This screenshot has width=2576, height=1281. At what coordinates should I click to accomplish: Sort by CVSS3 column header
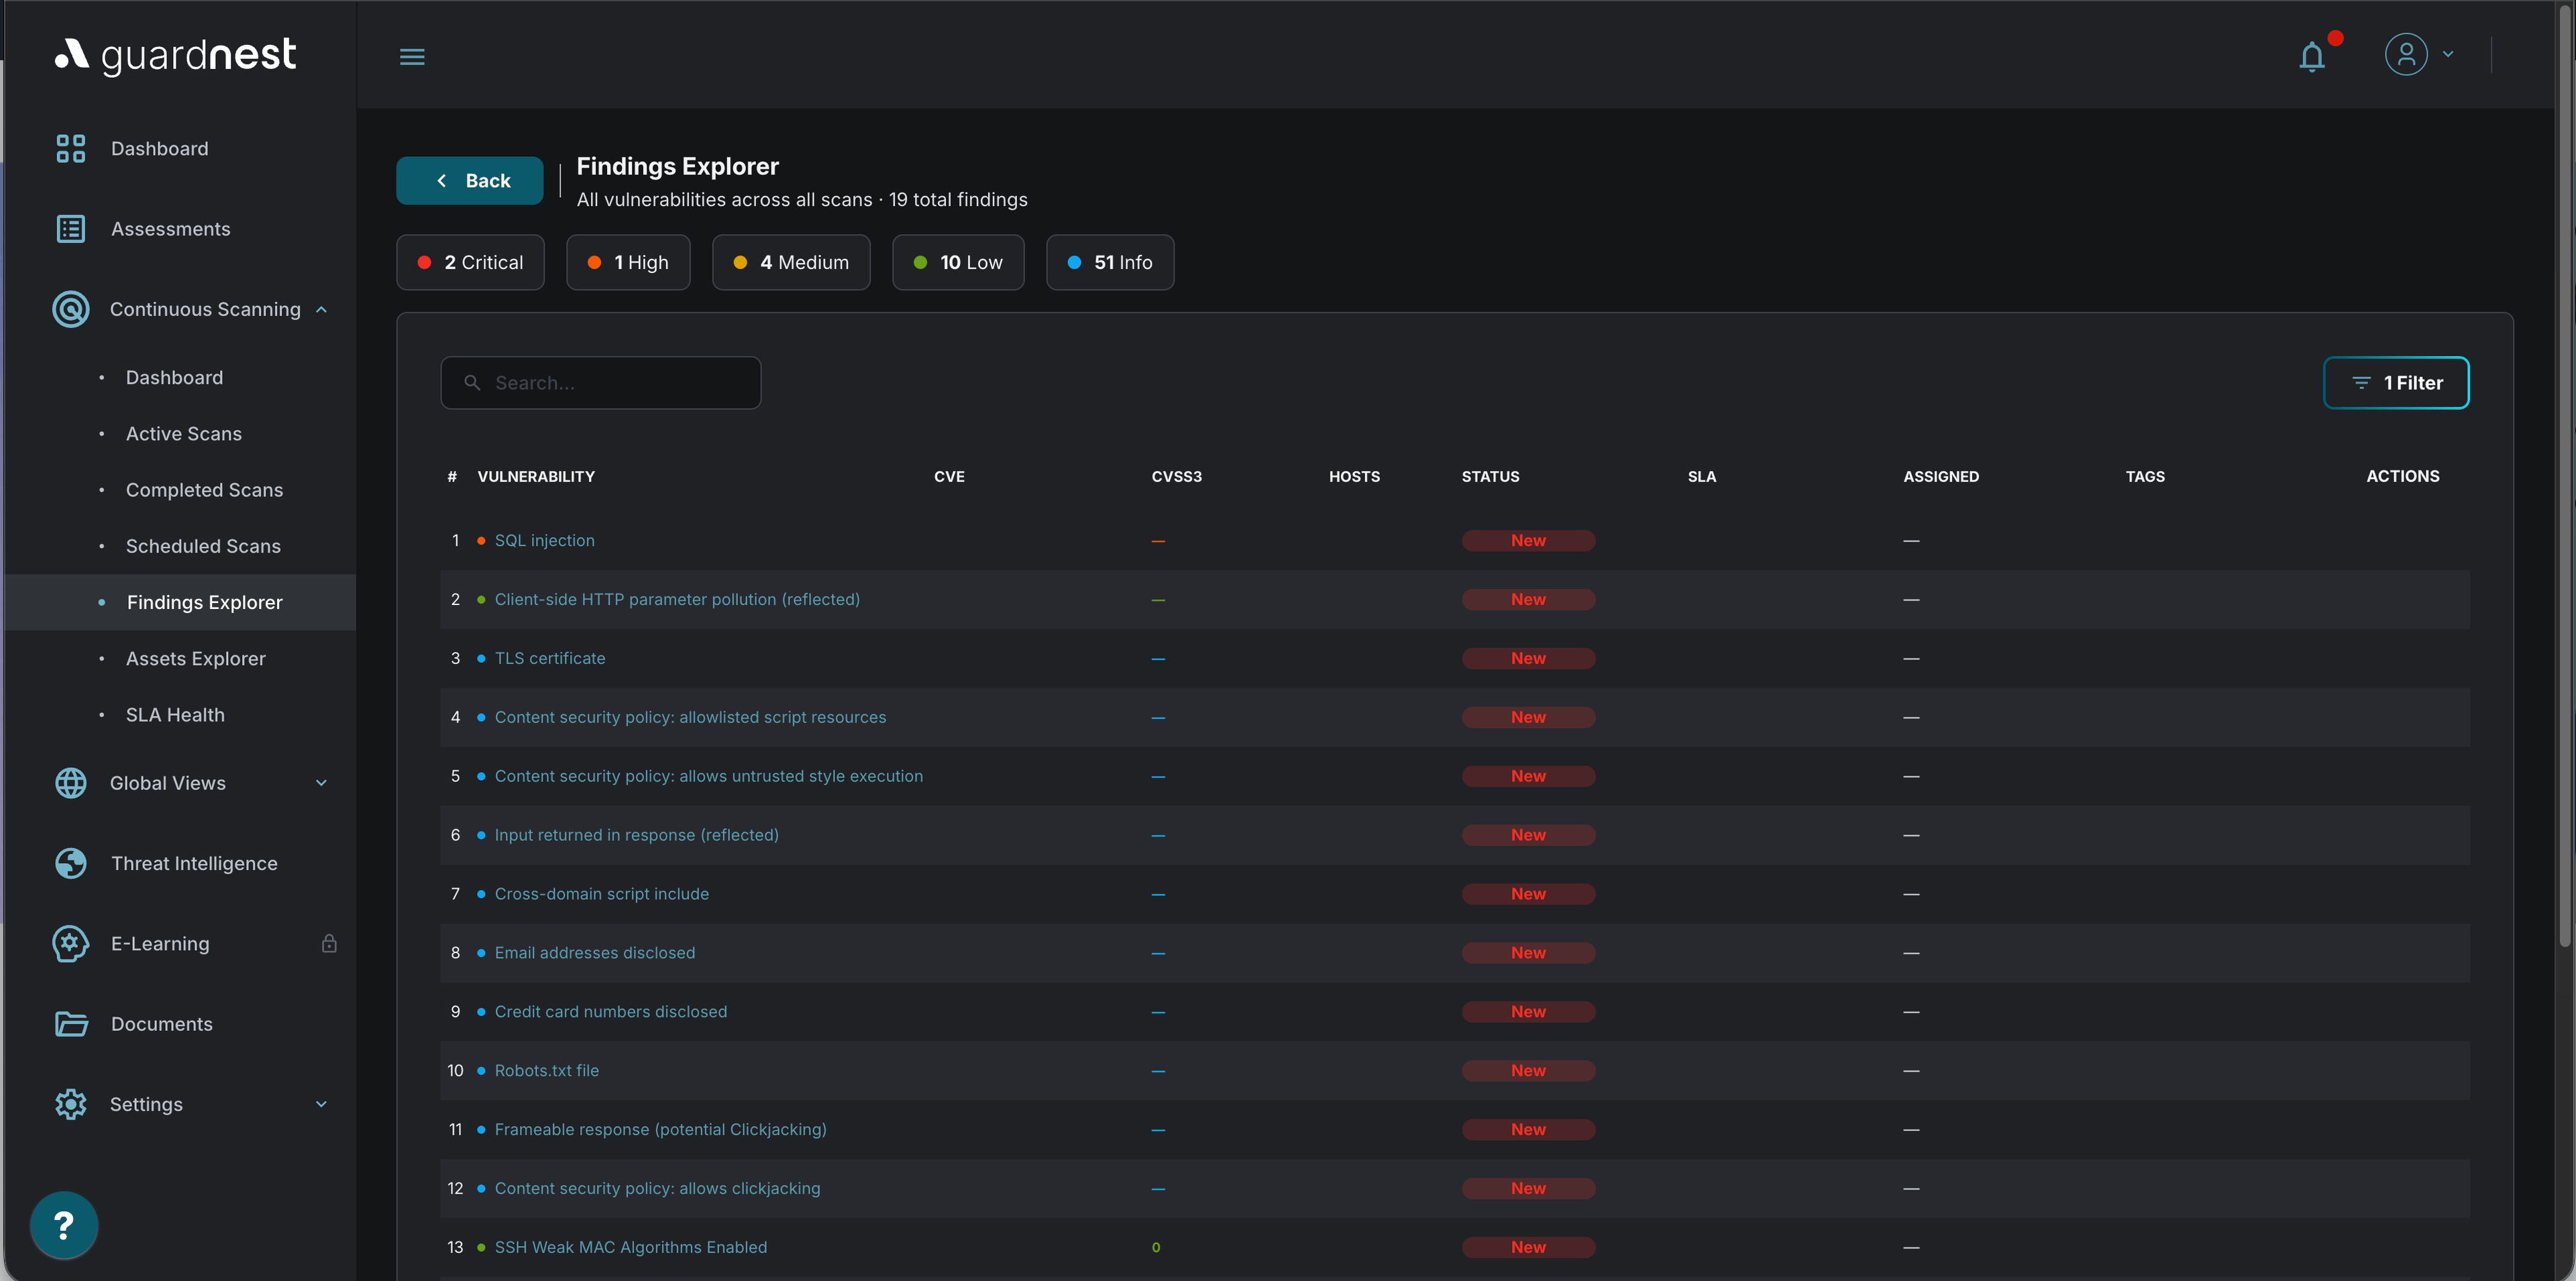point(1176,477)
